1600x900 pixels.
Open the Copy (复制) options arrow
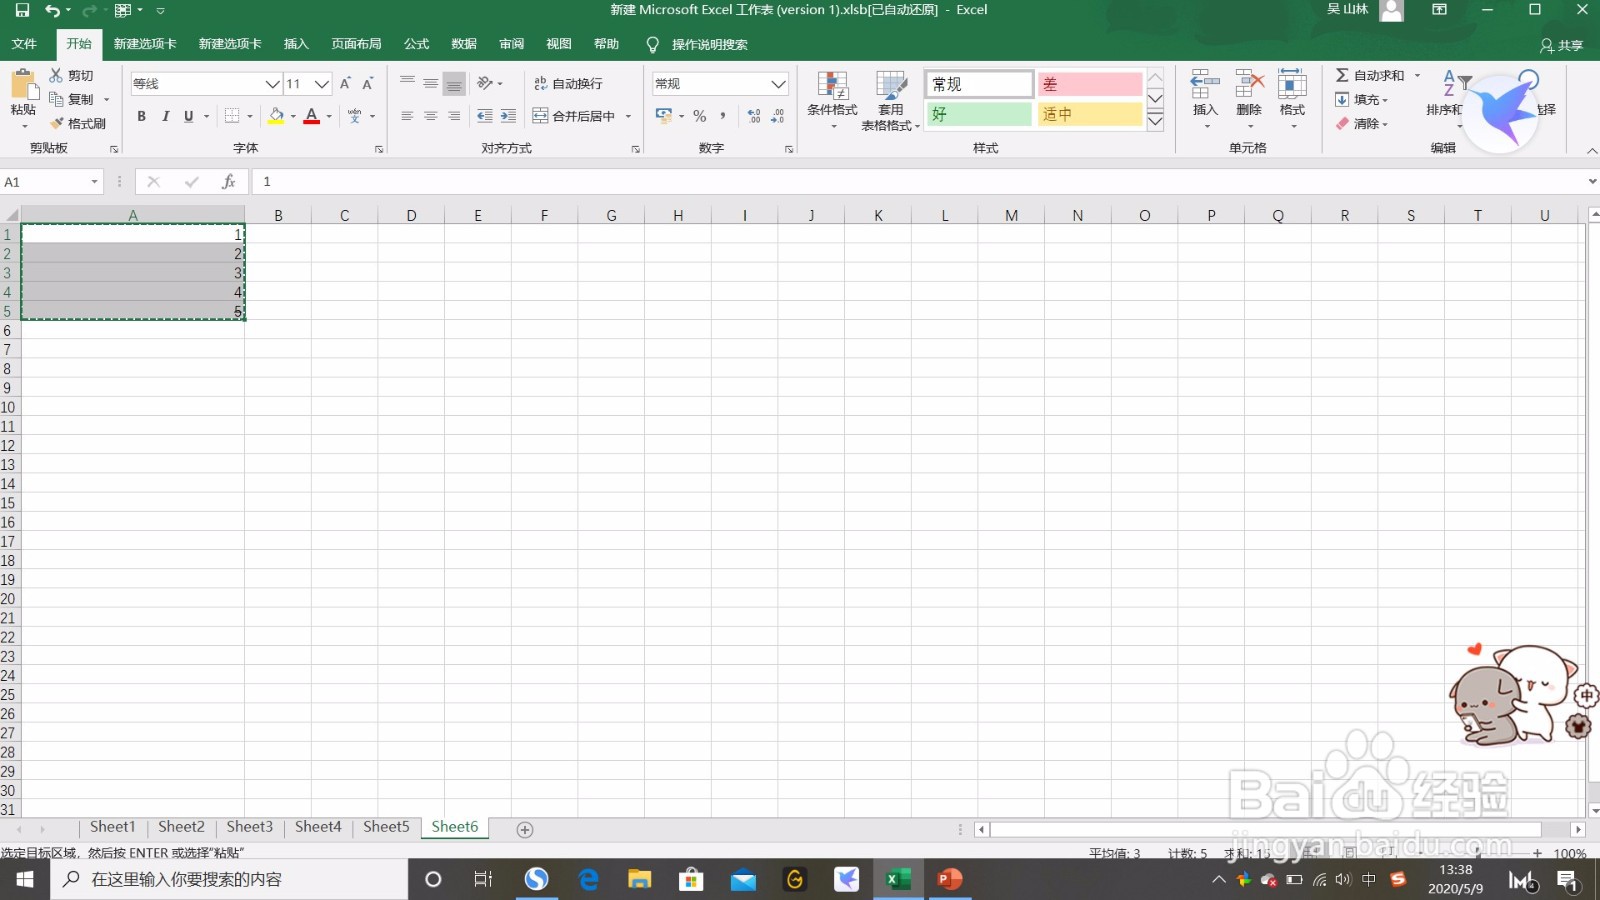(107, 100)
